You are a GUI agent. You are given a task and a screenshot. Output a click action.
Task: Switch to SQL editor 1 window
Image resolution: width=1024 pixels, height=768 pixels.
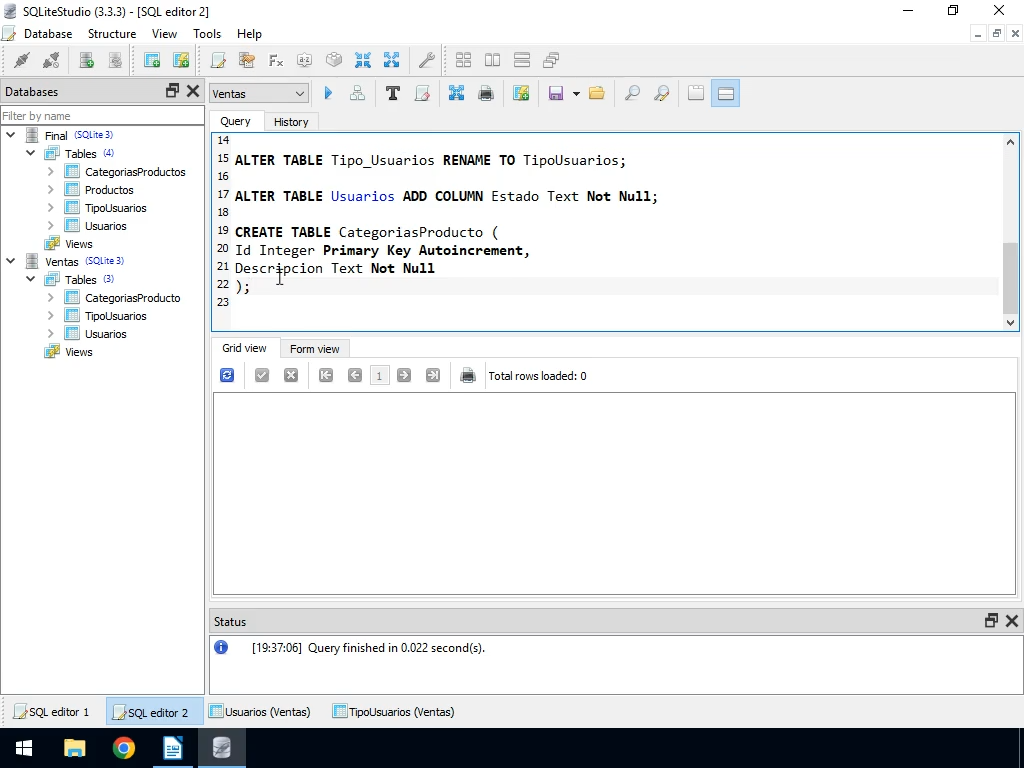click(52, 712)
